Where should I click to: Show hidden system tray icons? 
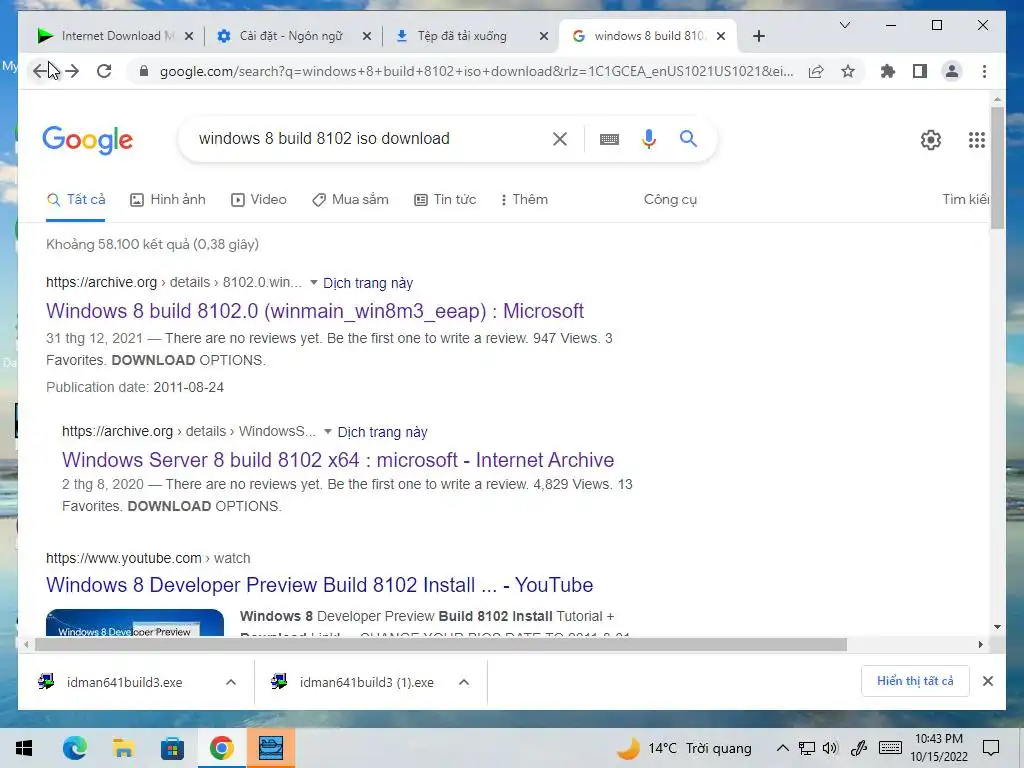[782, 748]
